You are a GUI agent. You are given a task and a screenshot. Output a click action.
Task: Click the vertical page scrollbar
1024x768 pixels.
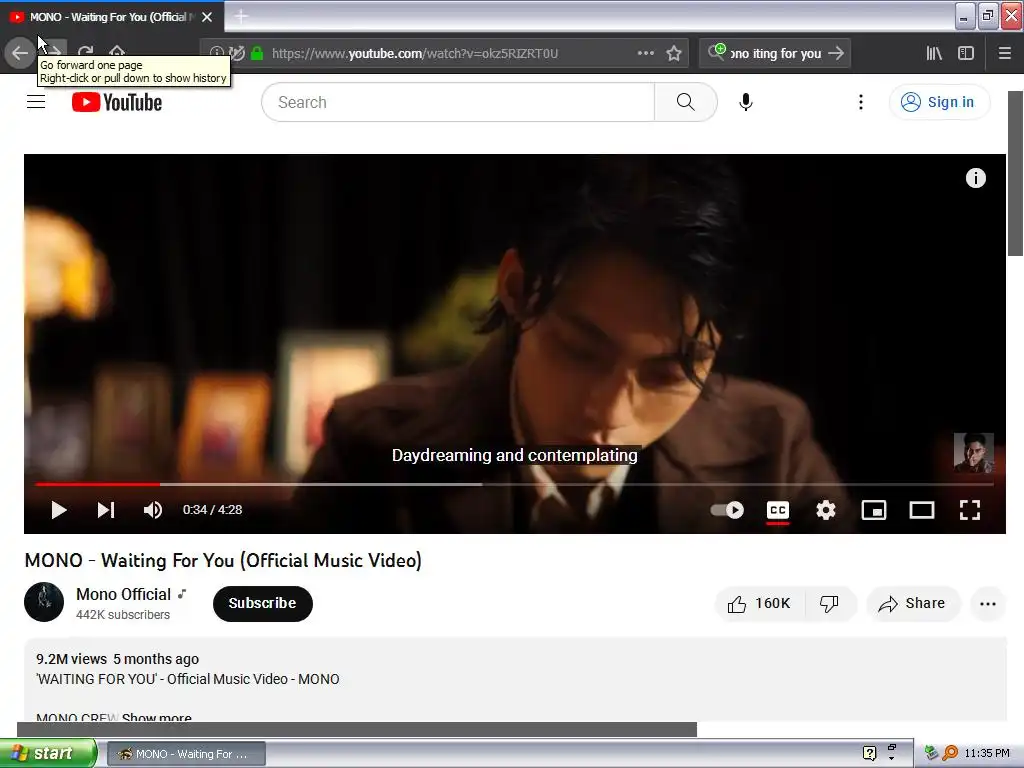pyautogui.click(x=1016, y=173)
